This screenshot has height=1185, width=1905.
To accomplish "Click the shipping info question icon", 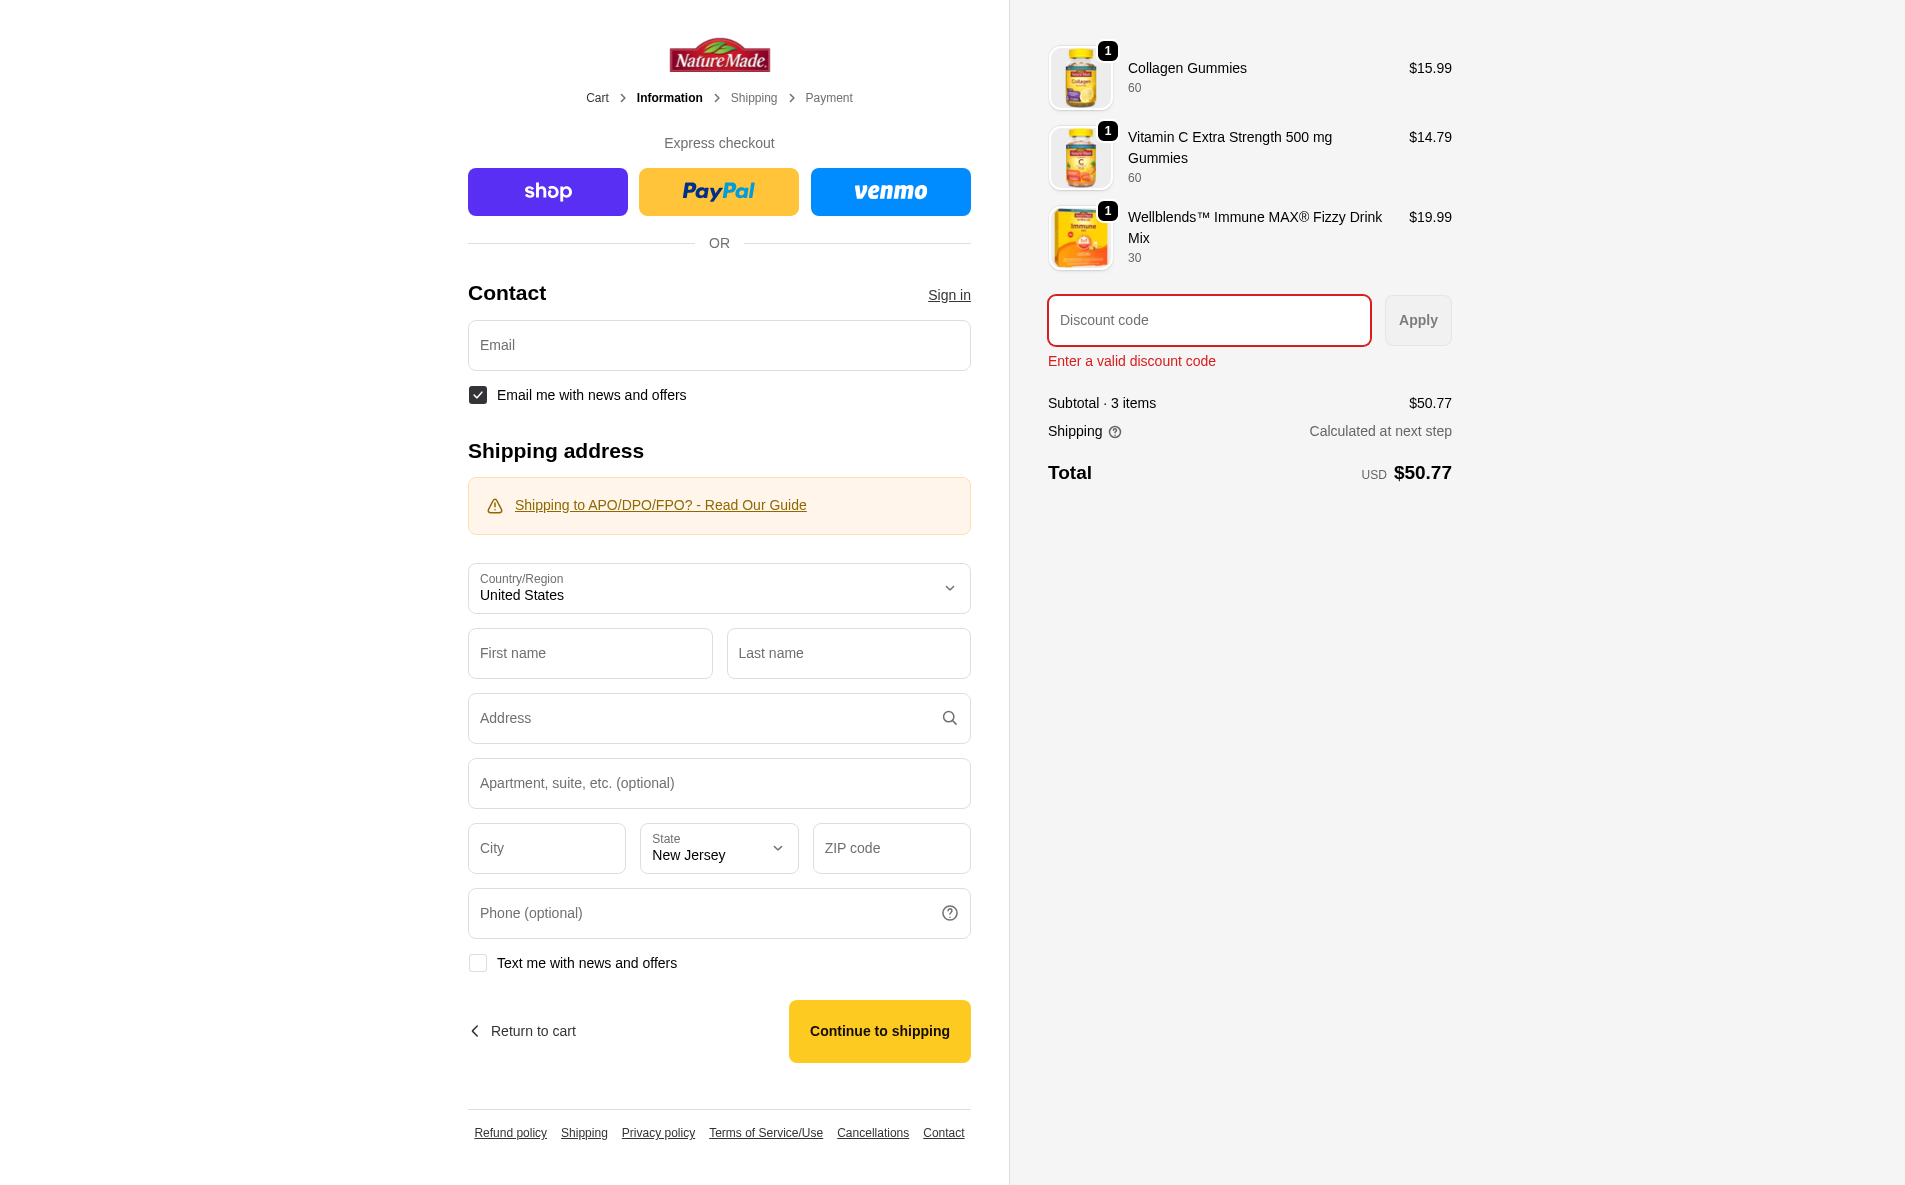I will click(x=1115, y=432).
